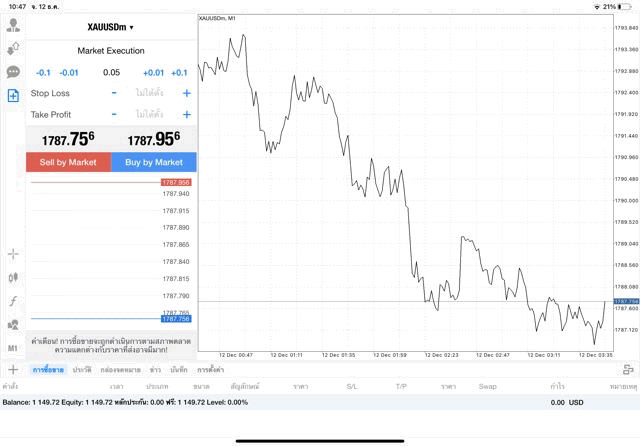Tap the candlestick chart type icon
This screenshot has width=640, height=447.
(x=13, y=277)
